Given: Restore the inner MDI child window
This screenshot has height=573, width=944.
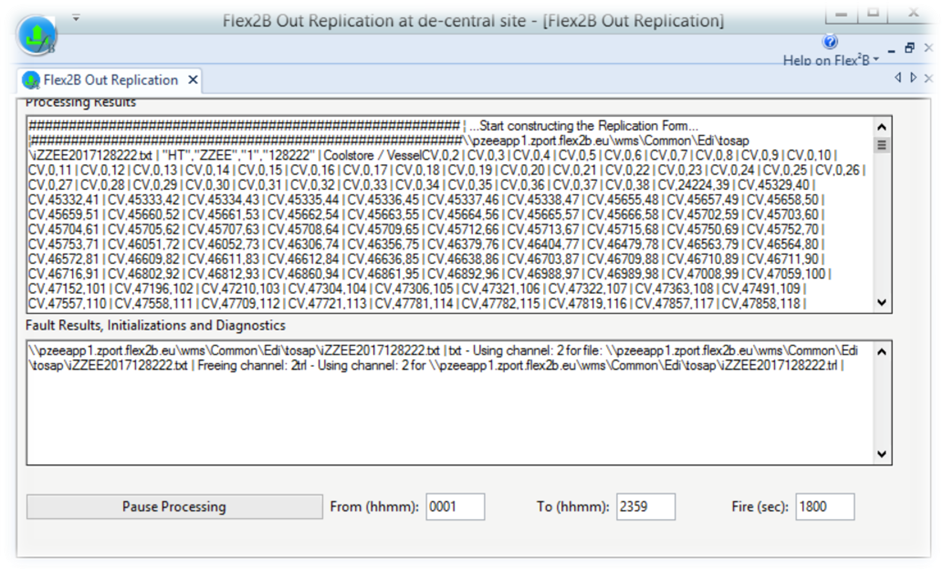Looking at the screenshot, I should pyautogui.click(x=910, y=48).
